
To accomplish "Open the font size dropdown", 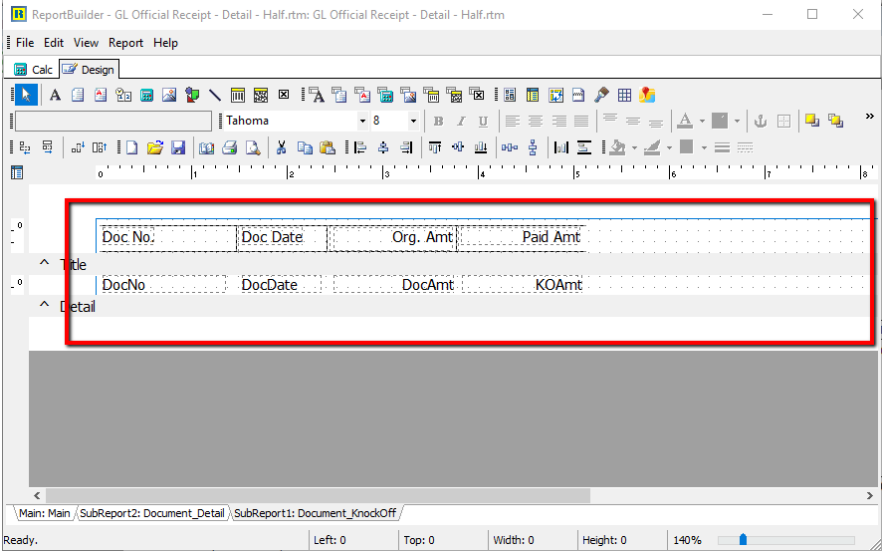I will [413, 121].
